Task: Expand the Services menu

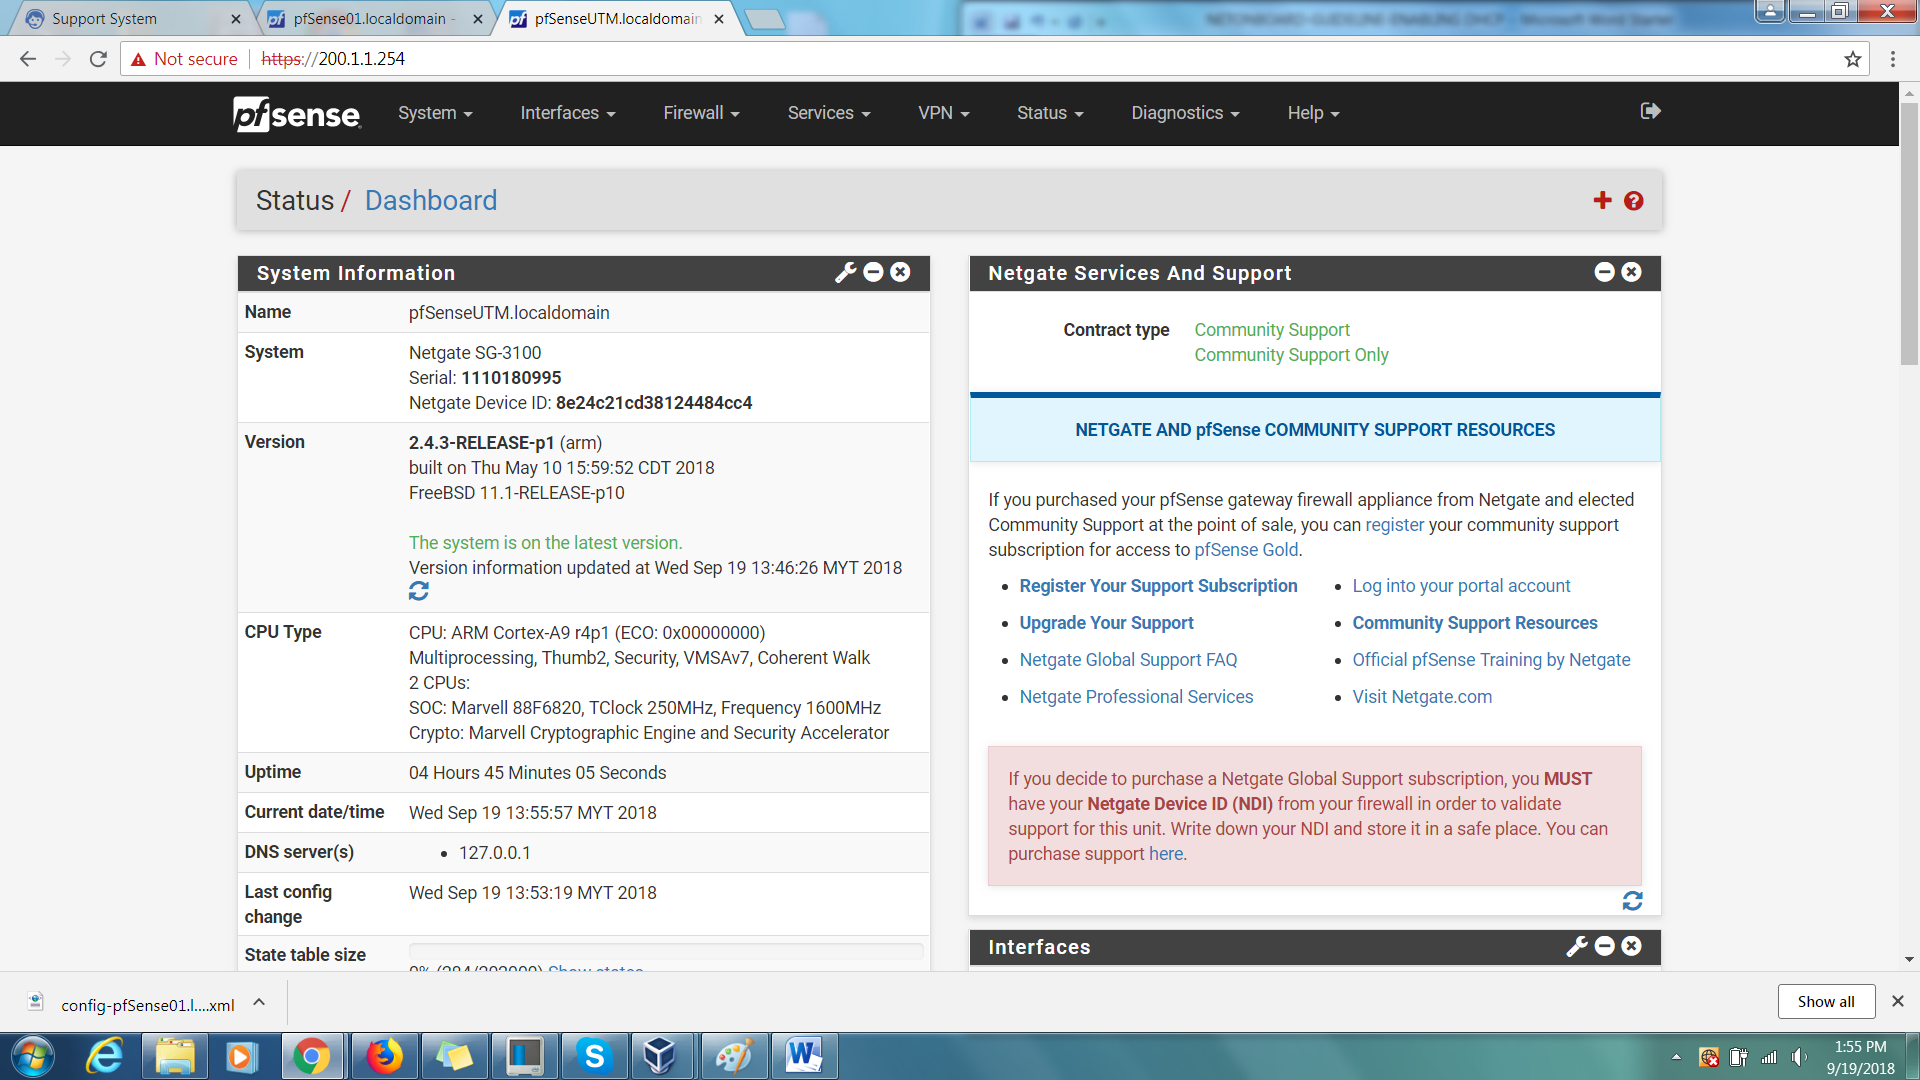Action: click(x=829, y=114)
